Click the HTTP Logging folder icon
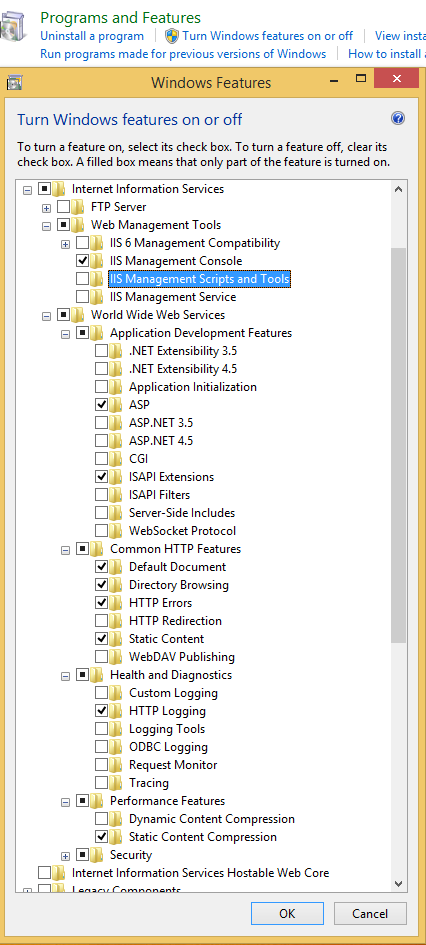The image size is (426, 945). tap(116, 711)
